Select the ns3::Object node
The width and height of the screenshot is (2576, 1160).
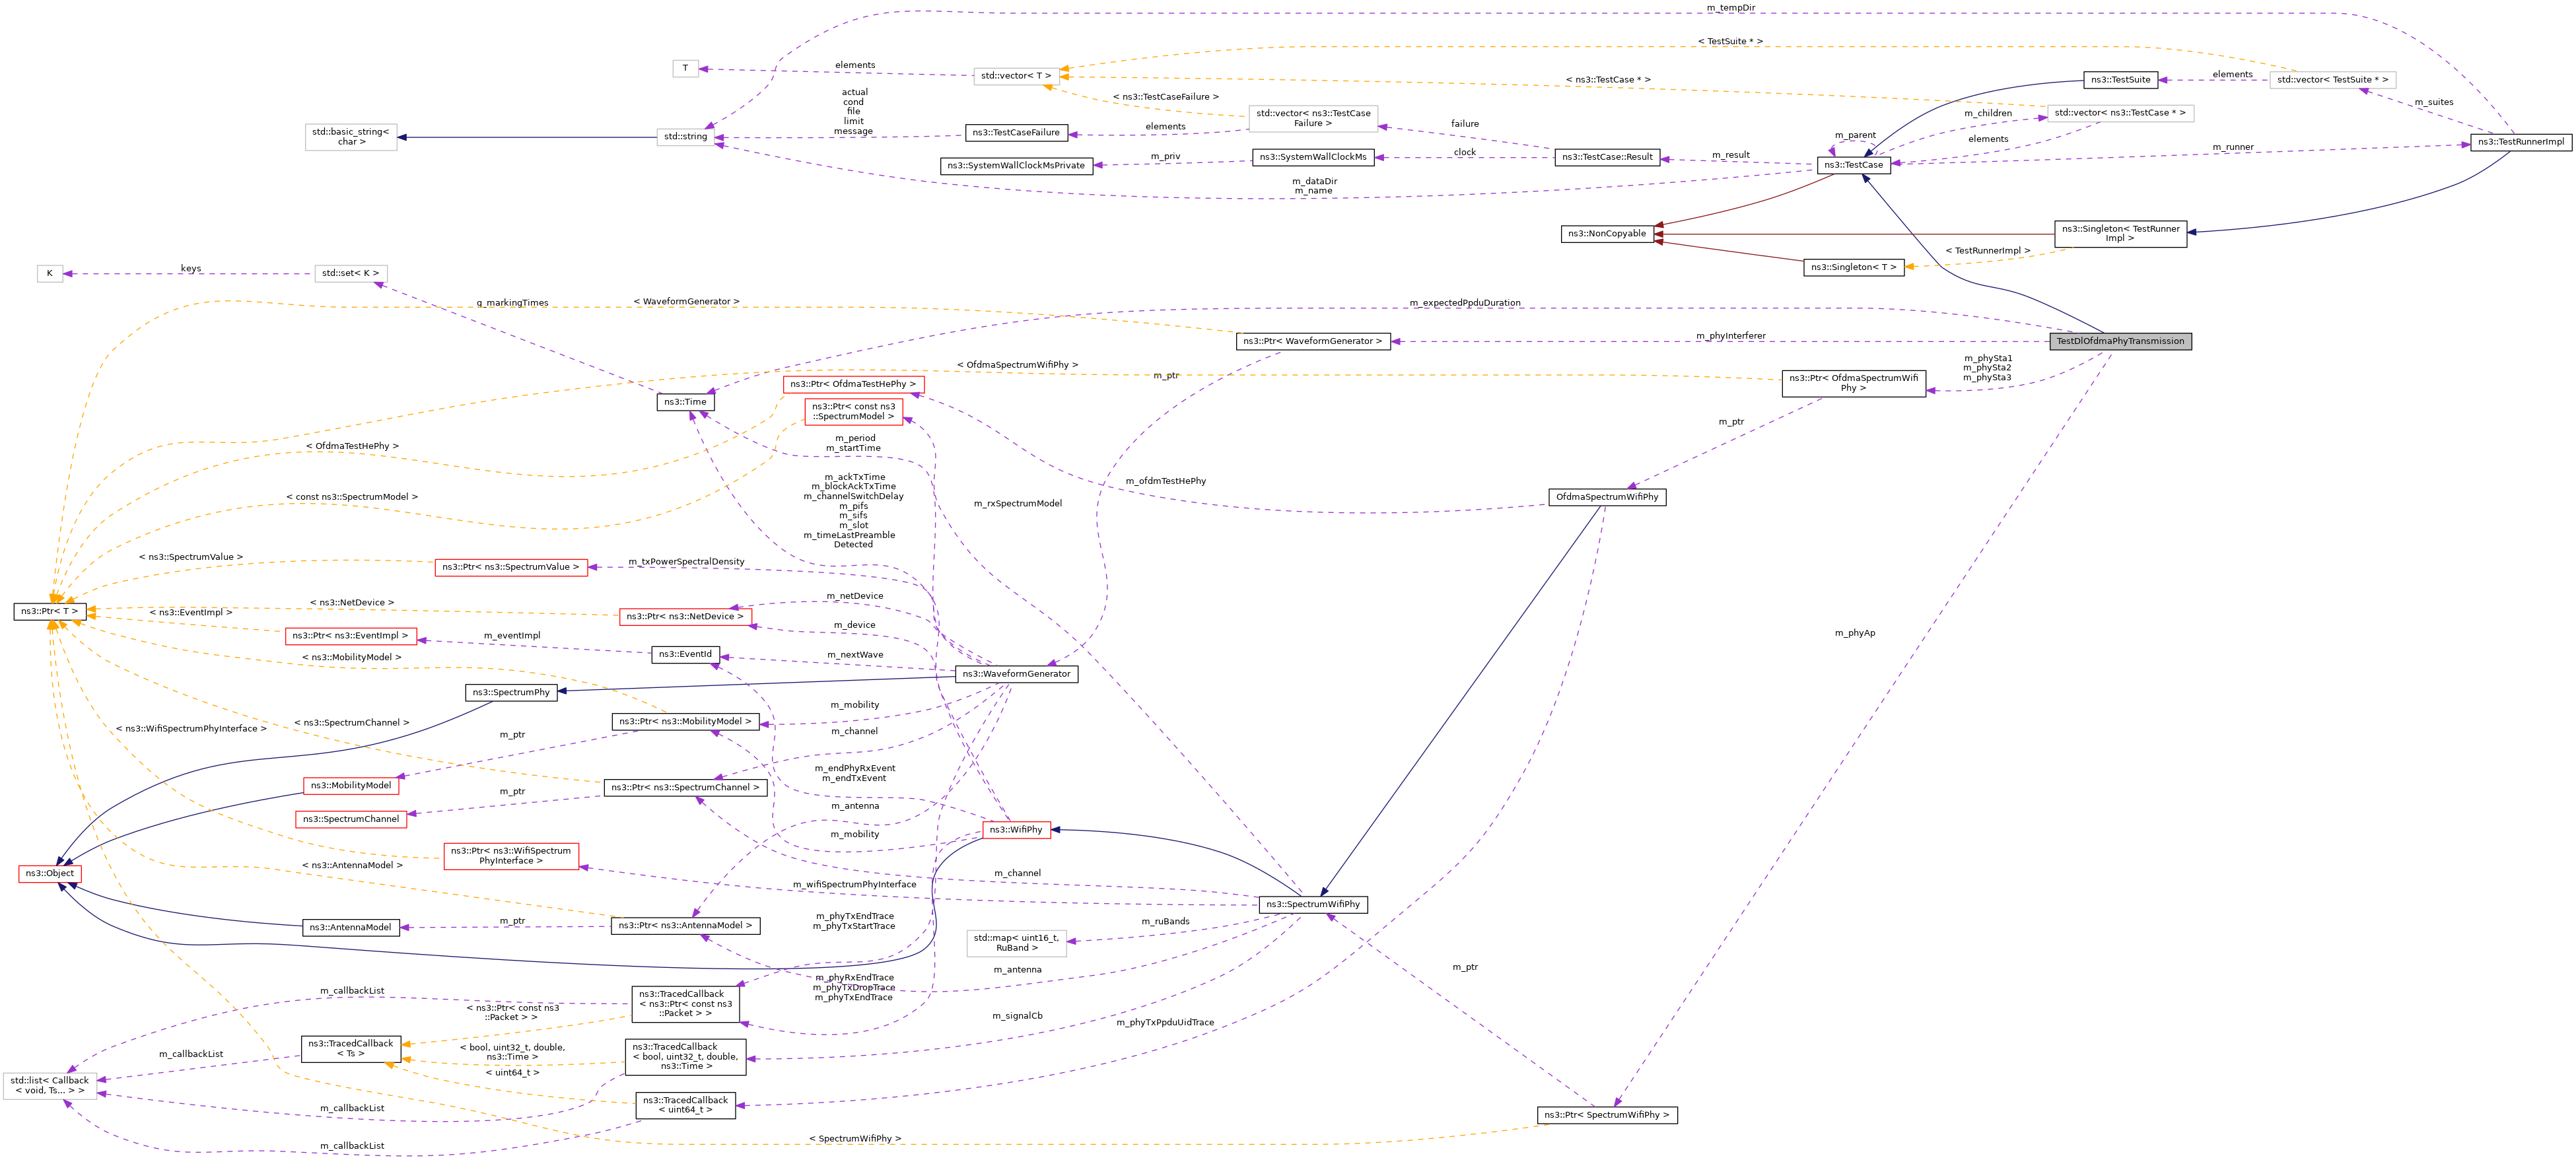click(50, 874)
